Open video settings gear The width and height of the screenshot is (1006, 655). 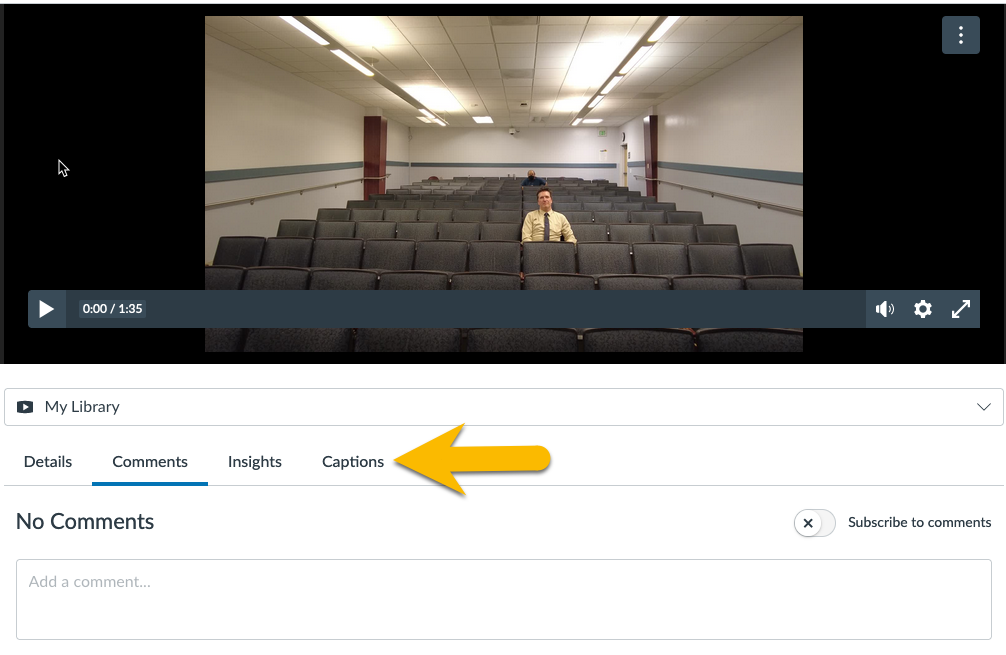coord(923,309)
